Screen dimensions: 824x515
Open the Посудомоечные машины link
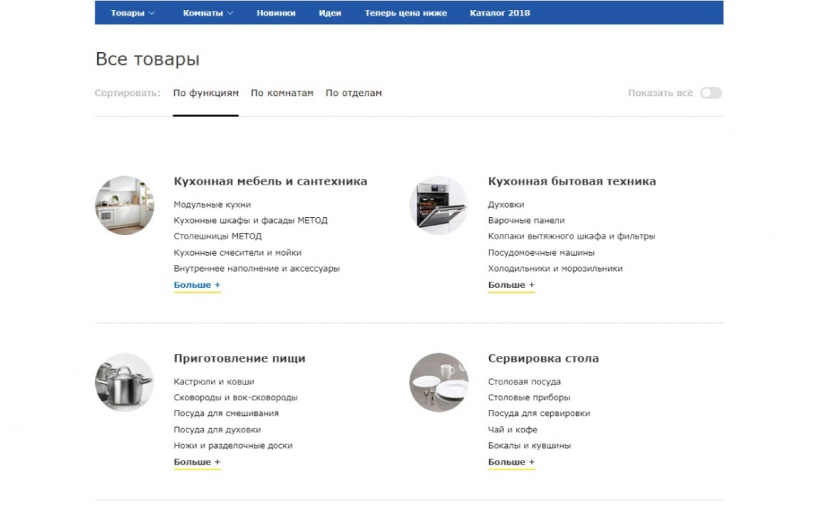pyautogui.click(x=541, y=253)
